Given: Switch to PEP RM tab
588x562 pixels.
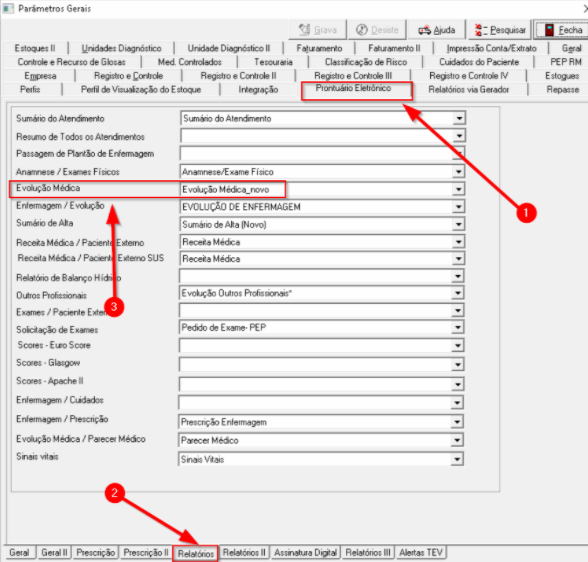Looking at the screenshot, I should click(566, 62).
